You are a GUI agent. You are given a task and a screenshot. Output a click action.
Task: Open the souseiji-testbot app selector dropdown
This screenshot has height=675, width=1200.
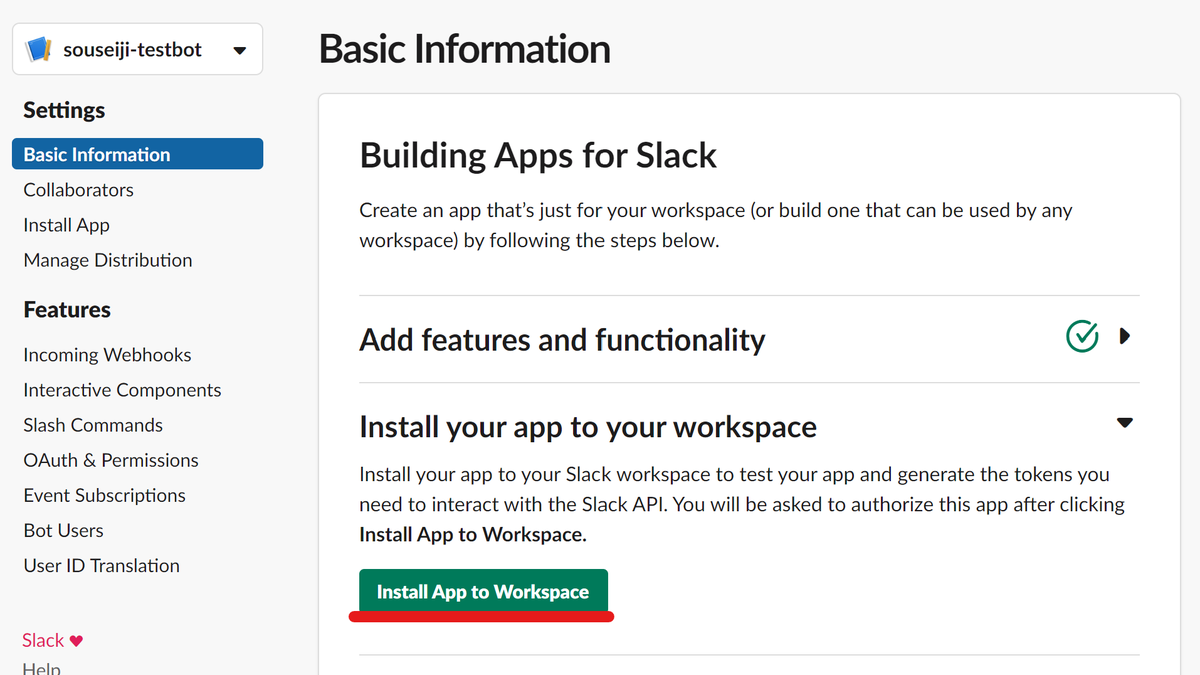[x=138, y=49]
